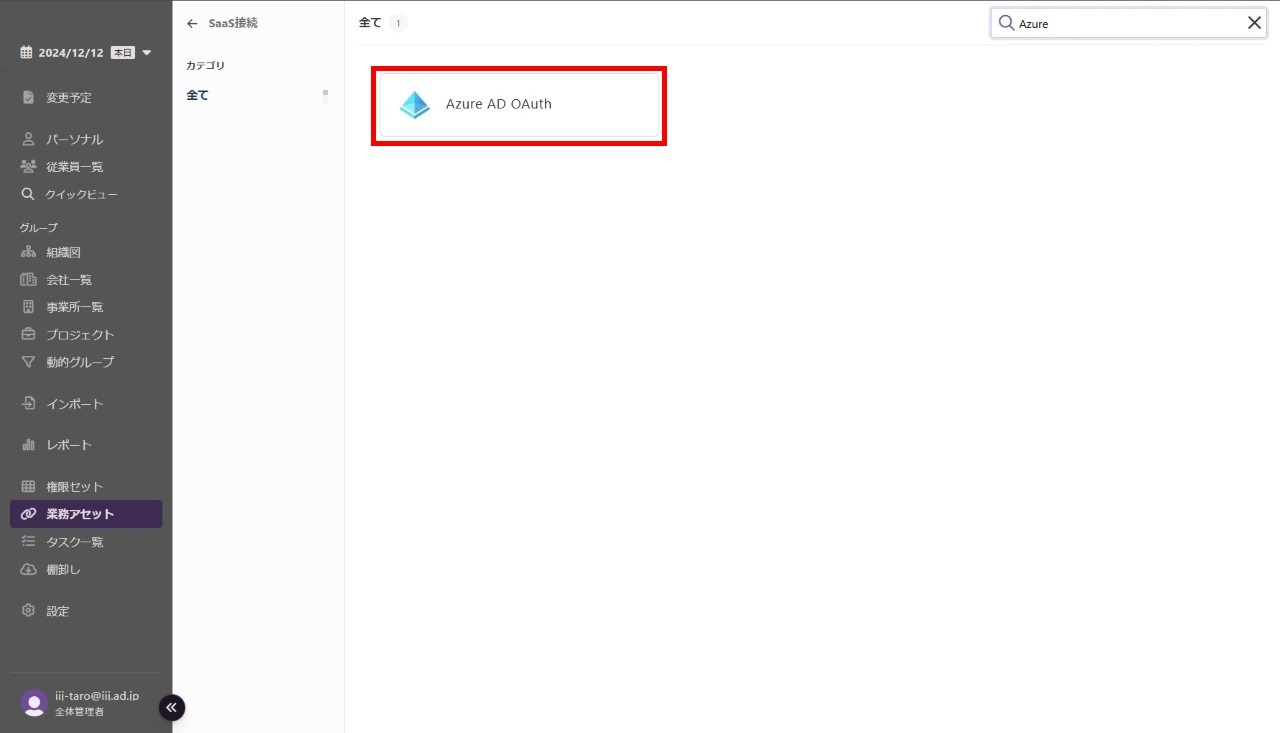Select the 全て category filter
The image size is (1280, 733).
198,96
